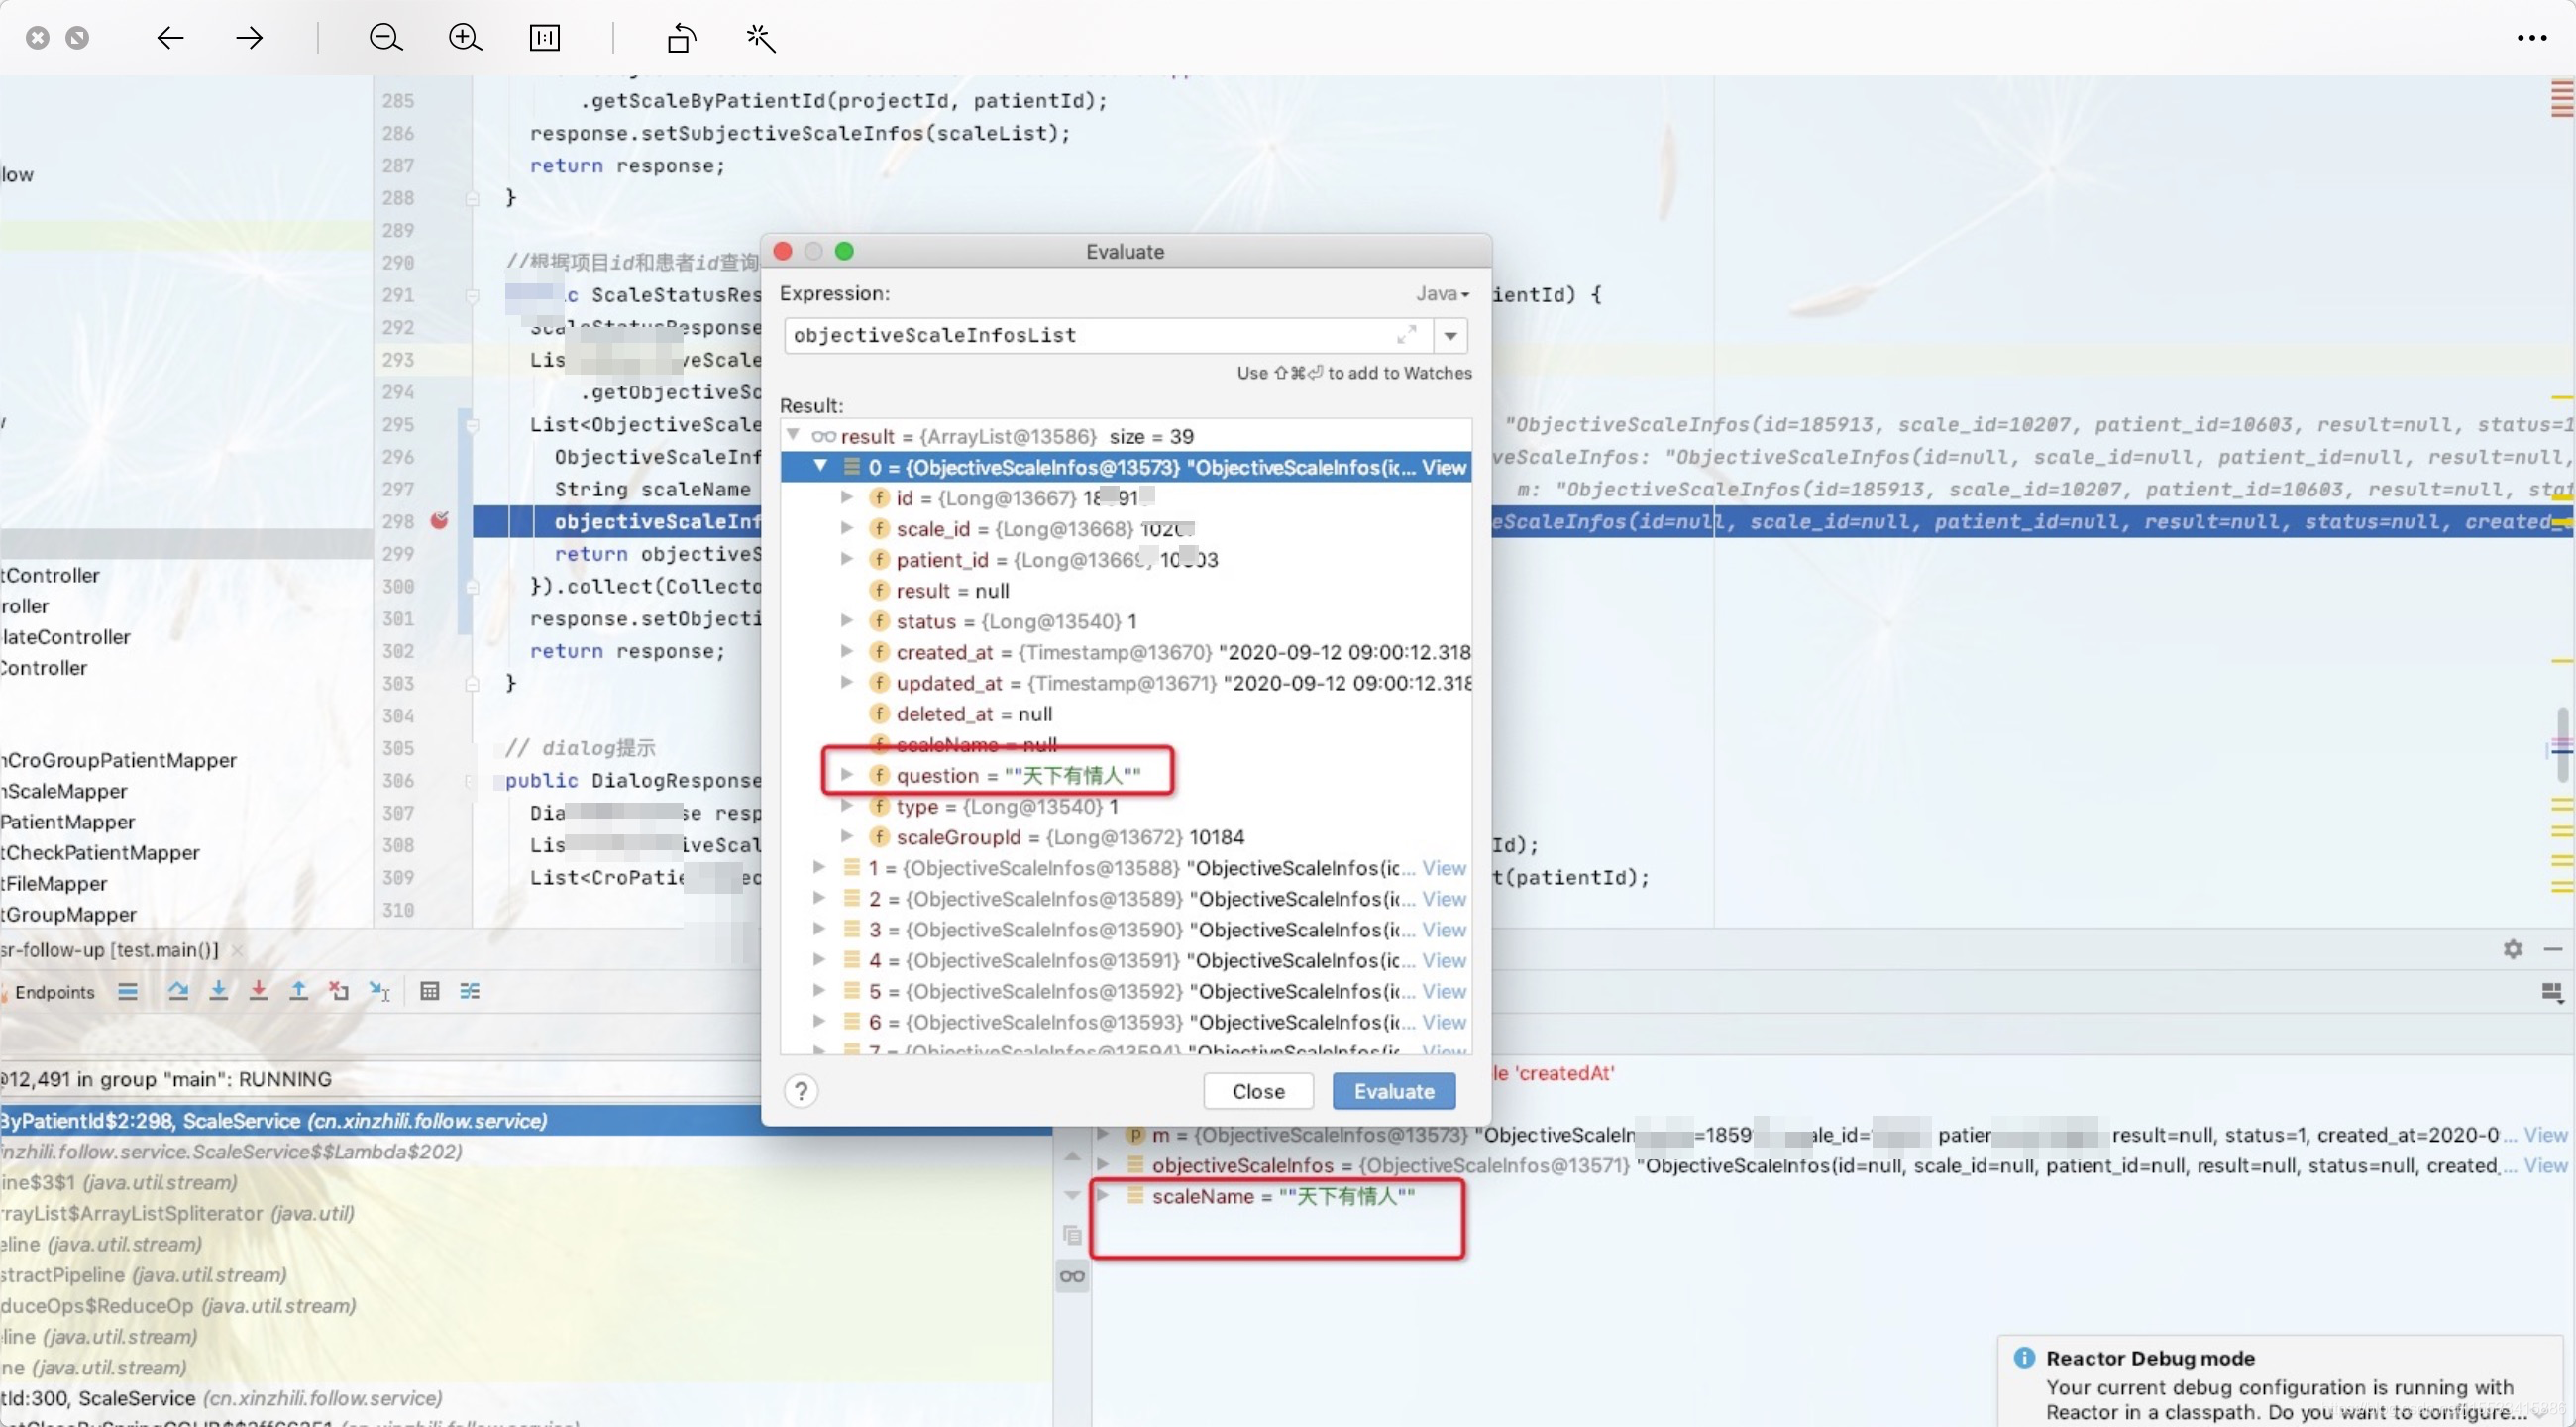
Task: Move frame up with Variables panel up arrow
Action: coord(1072,1156)
